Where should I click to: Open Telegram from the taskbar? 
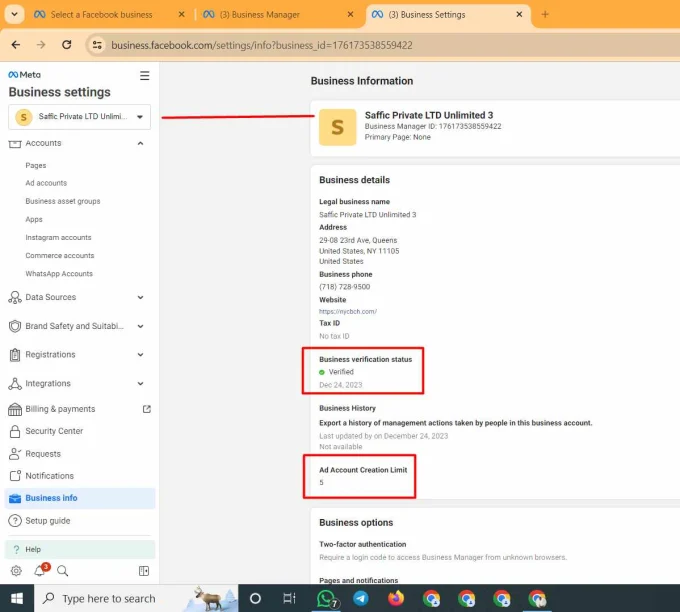[x=360, y=599]
